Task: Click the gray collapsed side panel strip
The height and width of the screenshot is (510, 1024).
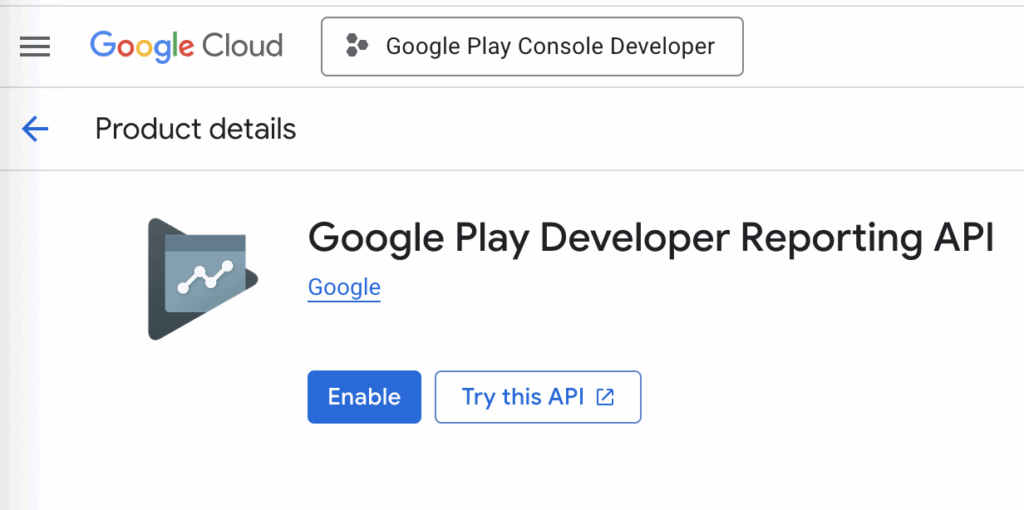Action: (x=18, y=340)
